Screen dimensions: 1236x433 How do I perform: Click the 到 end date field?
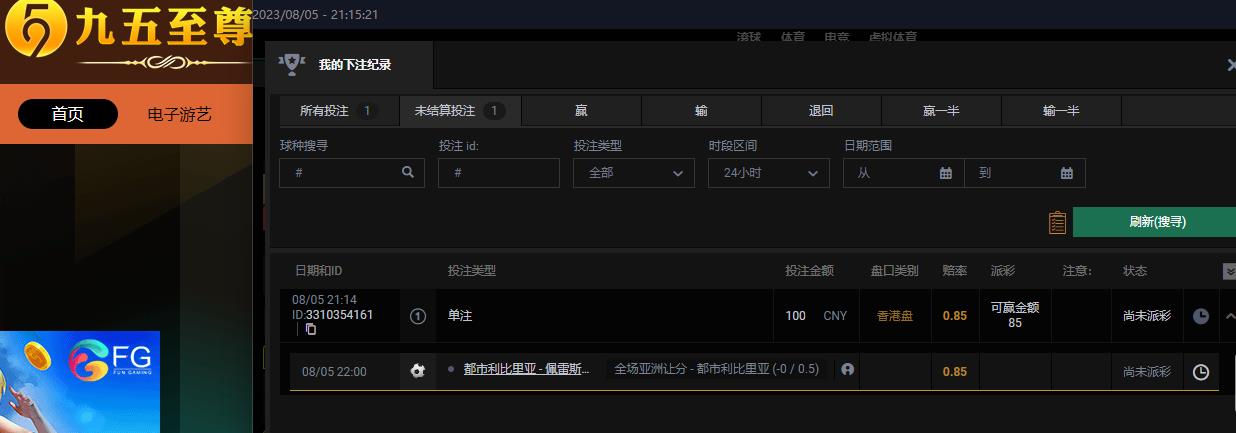[x=1025, y=173]
